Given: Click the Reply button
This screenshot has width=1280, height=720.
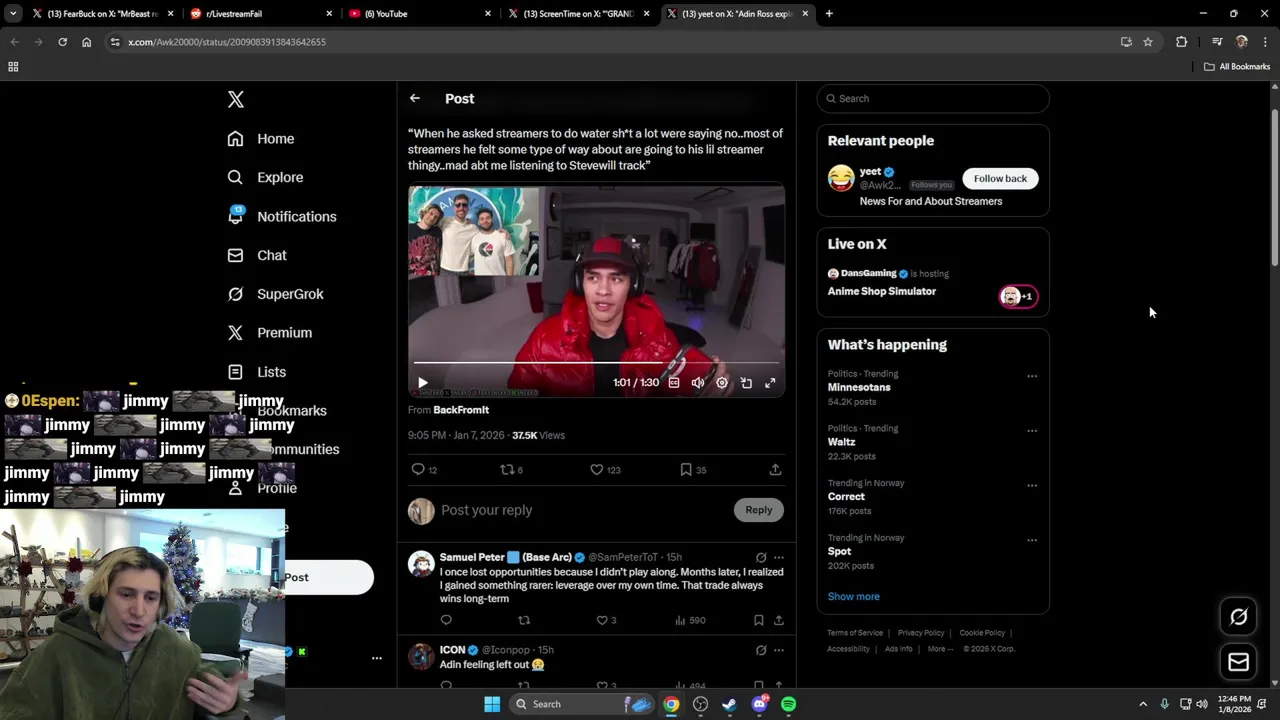Looking at the screenshot, I should click(x=759, y=510).
